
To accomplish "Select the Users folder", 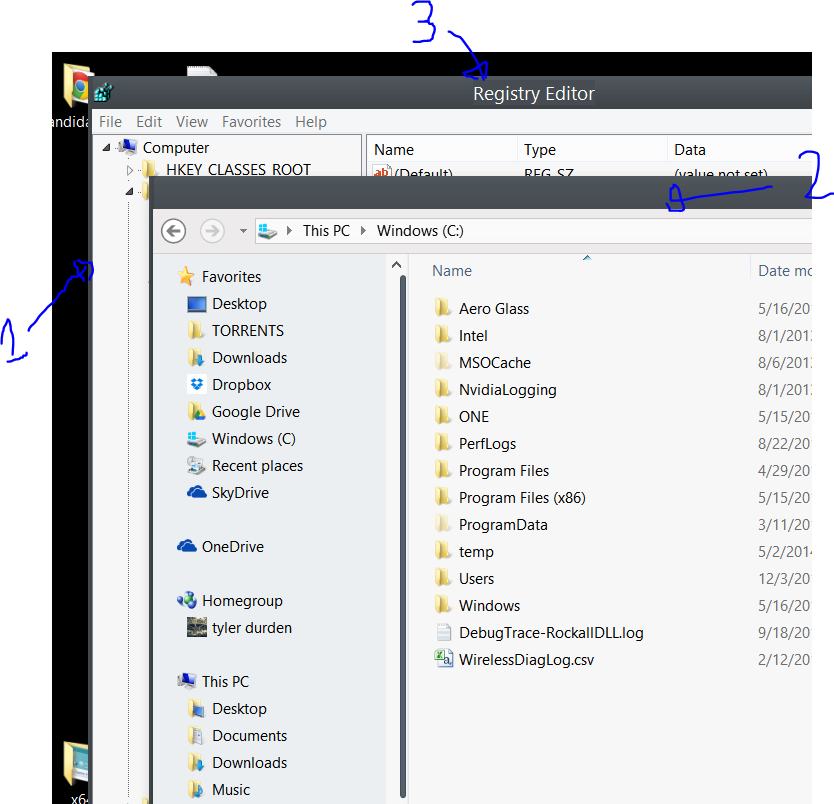I will pyautogui.click(x=476, y=579).
